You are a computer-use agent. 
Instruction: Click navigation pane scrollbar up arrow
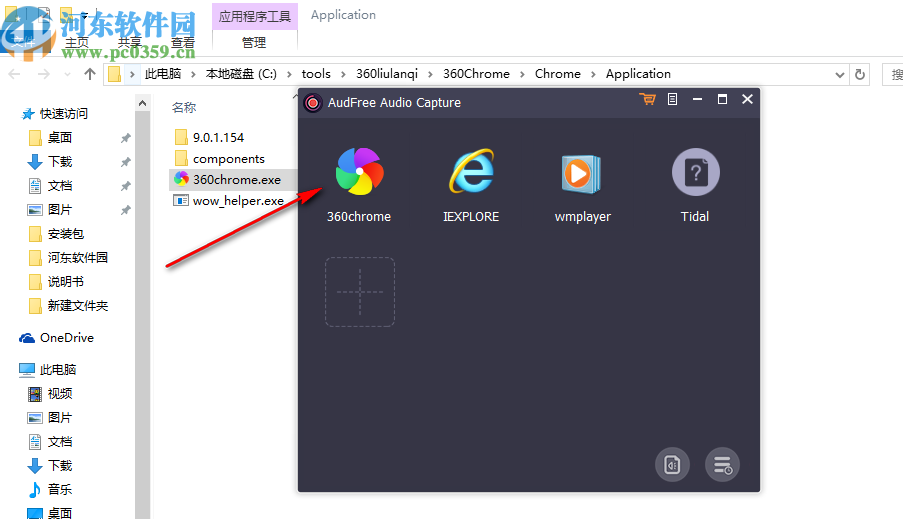(x=142, y=104)
